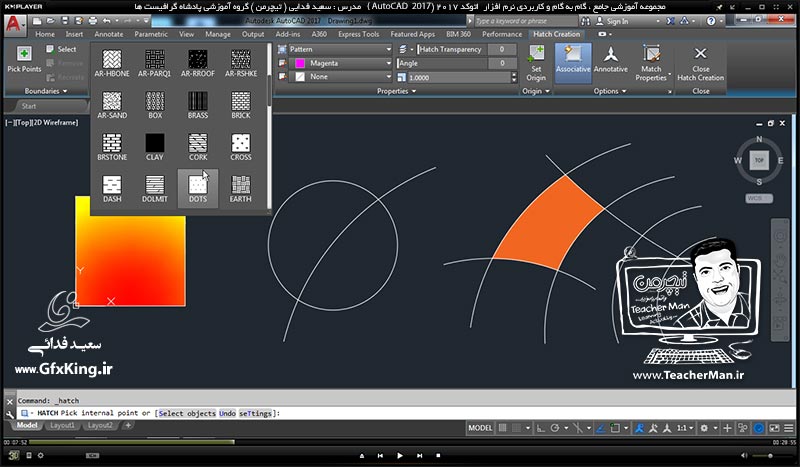The height and width of the screenshot is (467, 800).
Task: Toggle ortho mode in status bar
Action: point(540,428)
